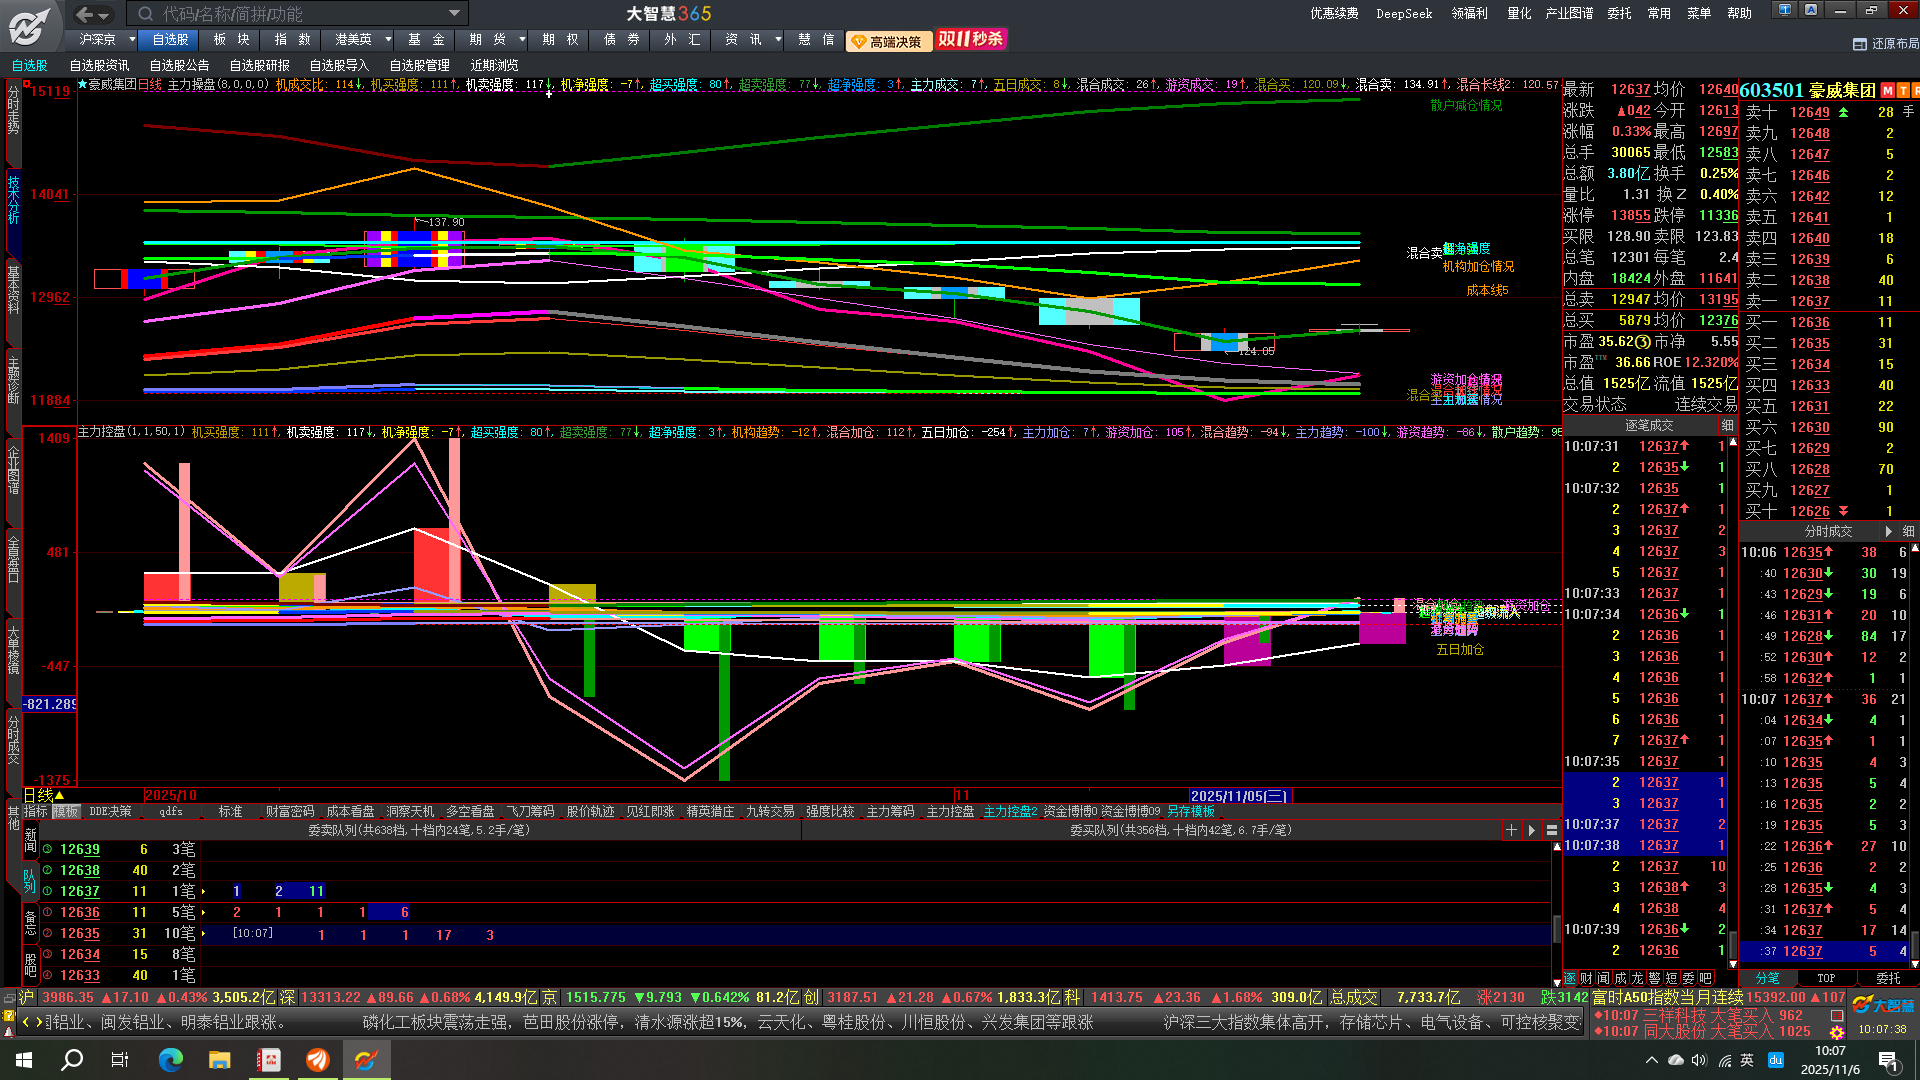
Task: Click the orange M badge beside 豪威集团
Action: pyautogui.click(x=1887, y=90)
